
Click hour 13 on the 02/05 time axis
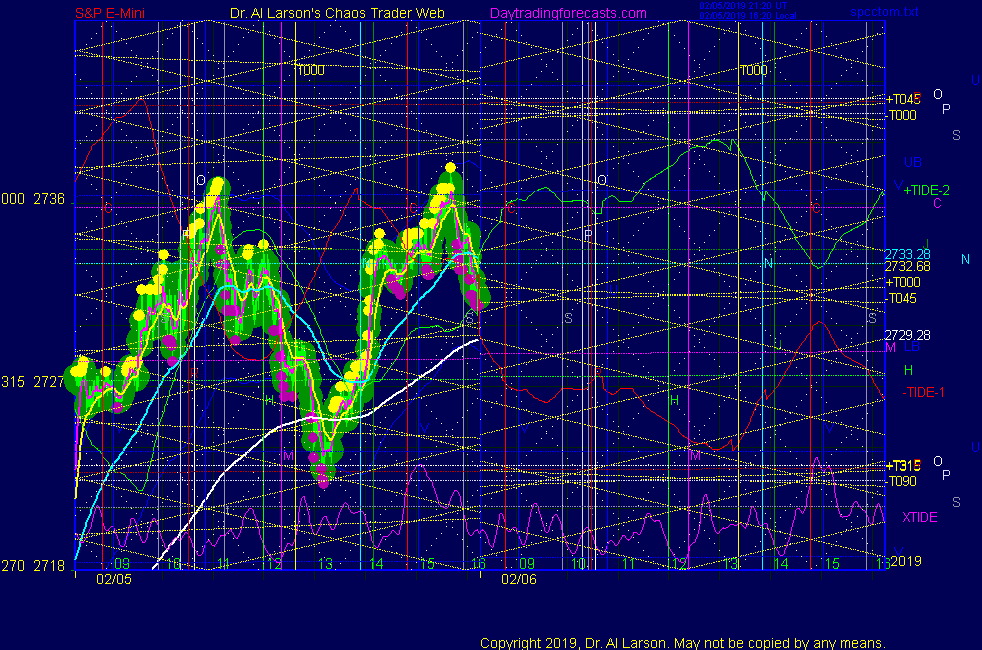[325, 564]
